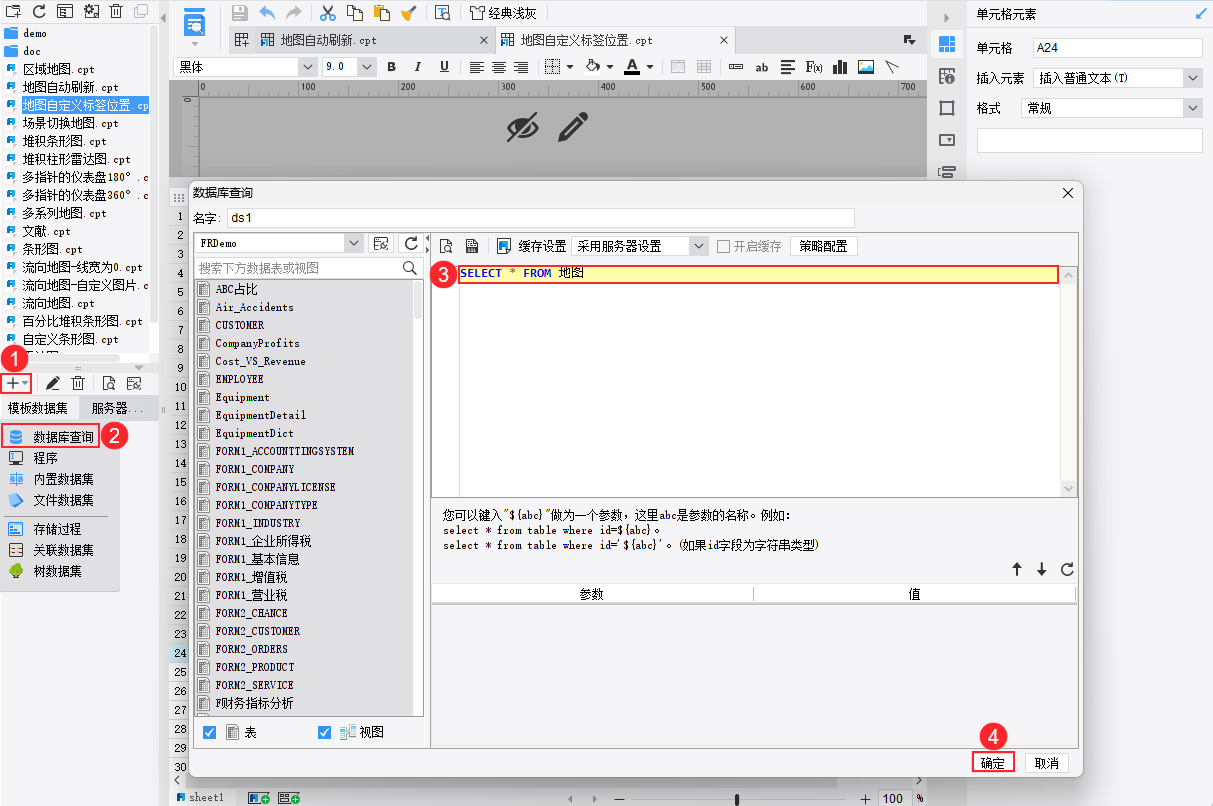Click the 单元格 A24 field
This screenshot has height=806, width=1213.
pyautogui.click(x=1118, y=48)
